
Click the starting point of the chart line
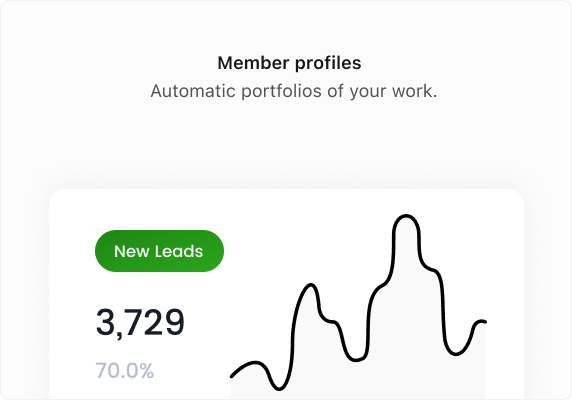tap(232, 376)
